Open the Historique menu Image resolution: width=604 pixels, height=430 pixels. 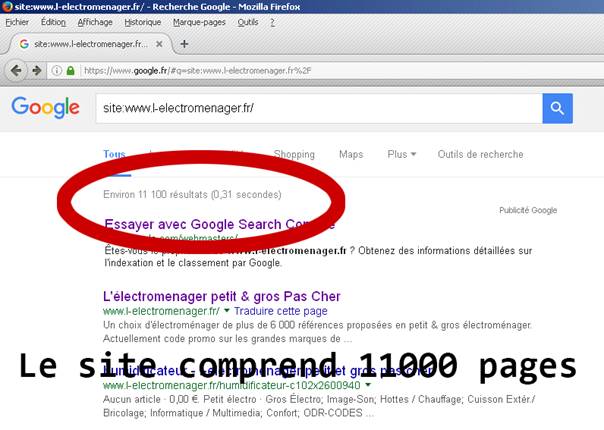pyautogui.click(x=142, y=22)
